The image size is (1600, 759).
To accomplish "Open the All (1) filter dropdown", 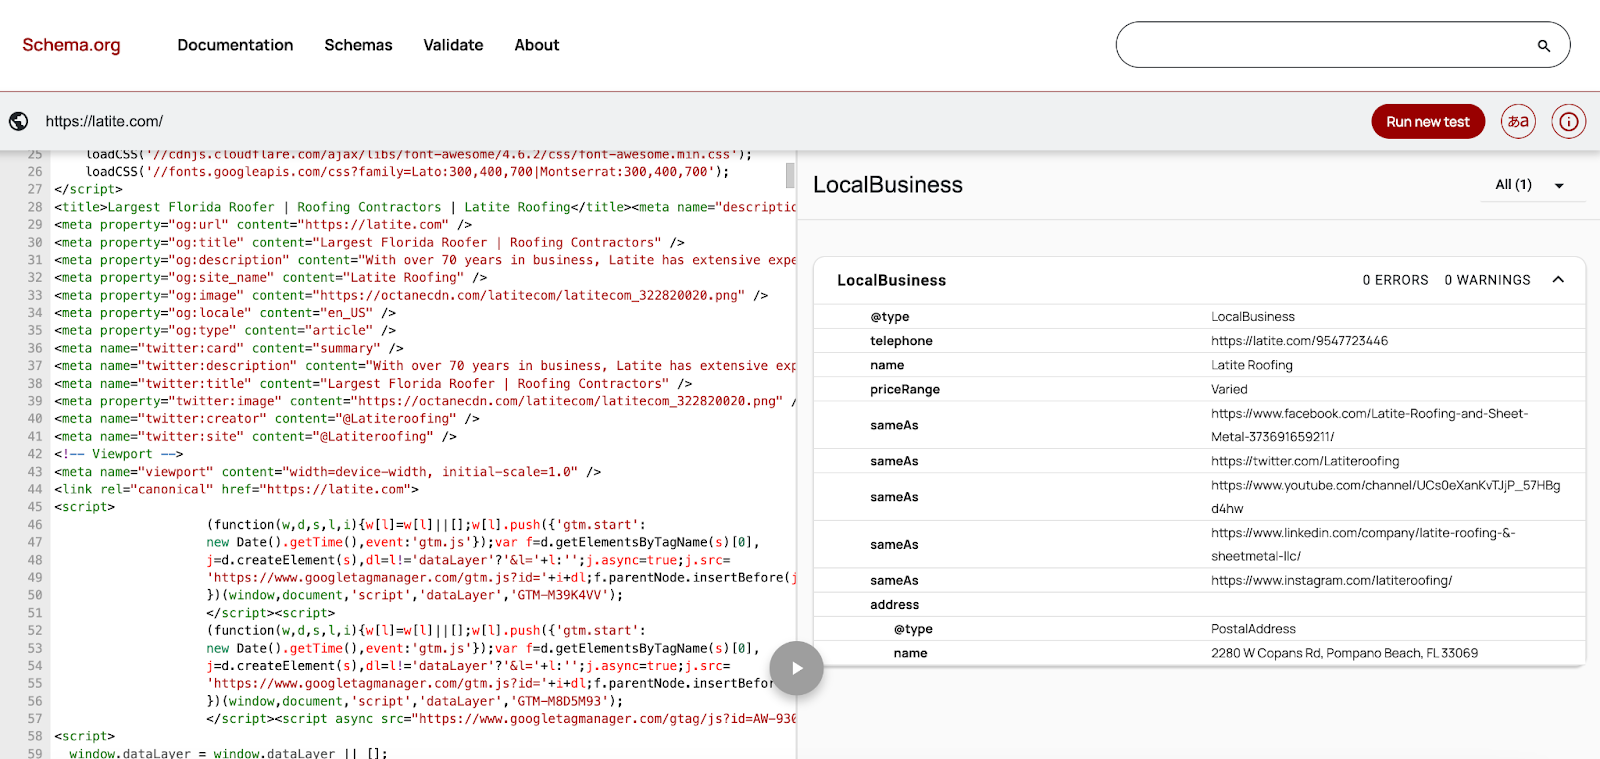I will (x=1531, y=185).
